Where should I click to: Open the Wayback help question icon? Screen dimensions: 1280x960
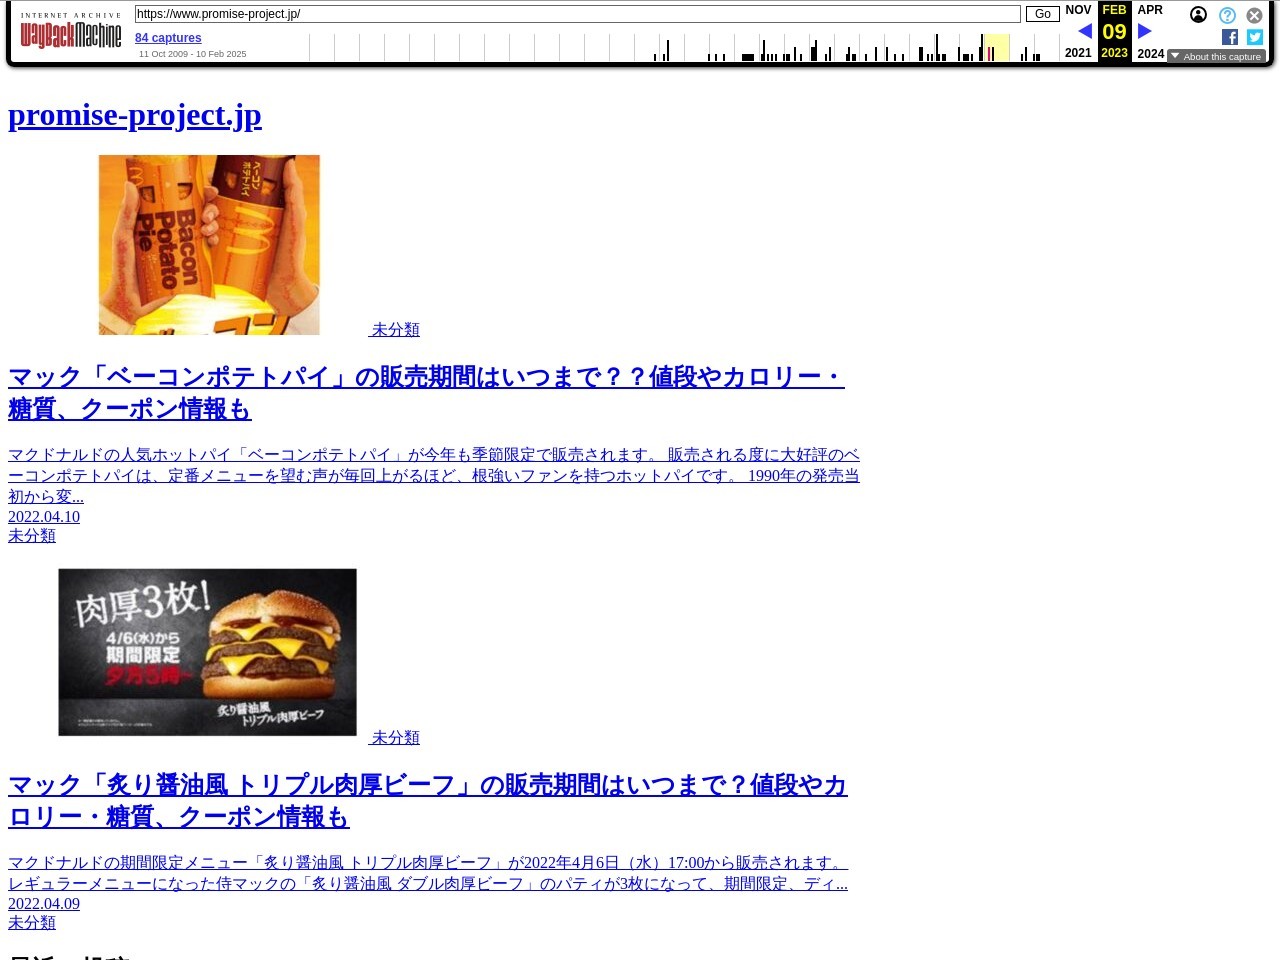(1227, 15)
